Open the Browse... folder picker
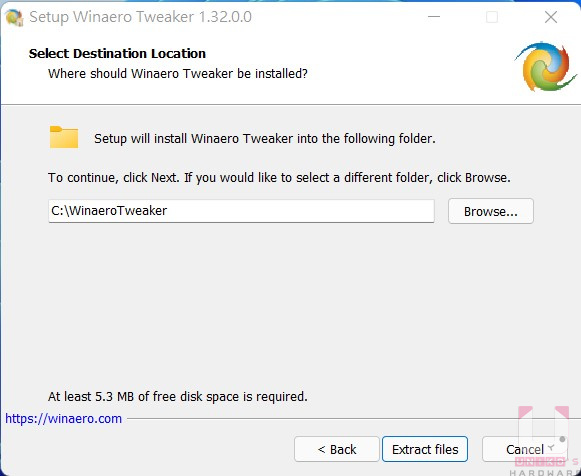 point(491,211)
